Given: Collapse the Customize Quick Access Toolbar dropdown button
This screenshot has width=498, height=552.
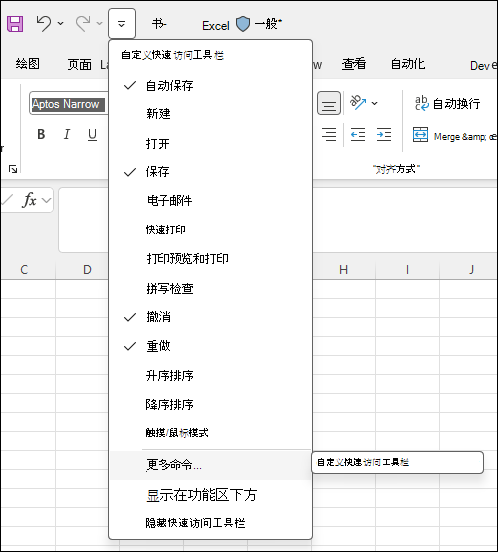Looking at the screenshot, I should click(122, 24).
